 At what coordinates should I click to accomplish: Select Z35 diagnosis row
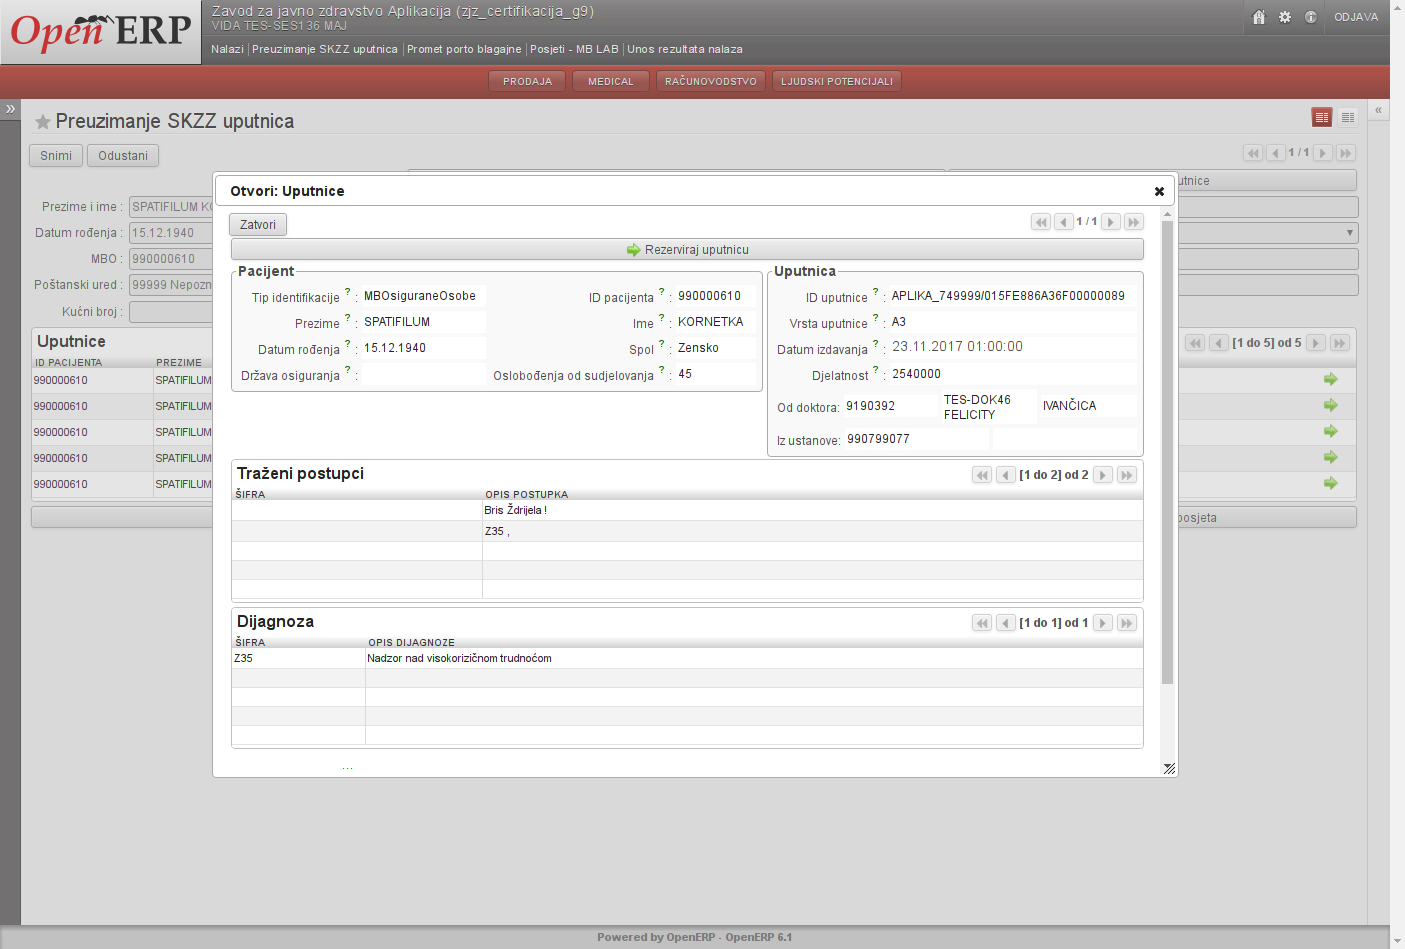coord(687,659)
